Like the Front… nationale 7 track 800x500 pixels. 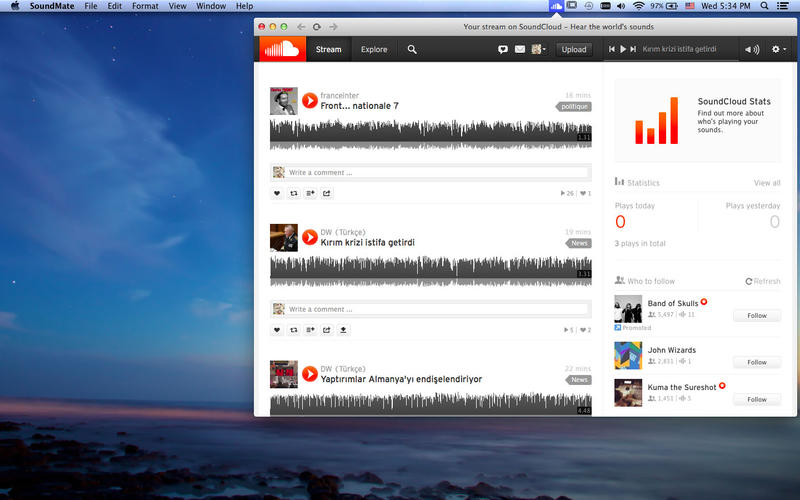[x=277, y=193]
